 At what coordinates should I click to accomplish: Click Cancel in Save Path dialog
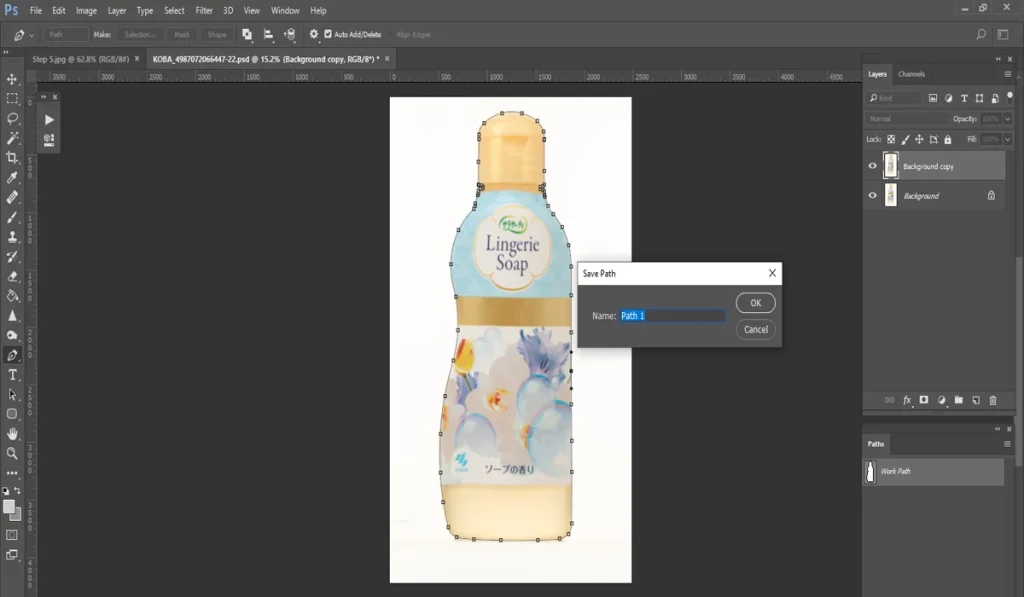click(x=756, y=330)
